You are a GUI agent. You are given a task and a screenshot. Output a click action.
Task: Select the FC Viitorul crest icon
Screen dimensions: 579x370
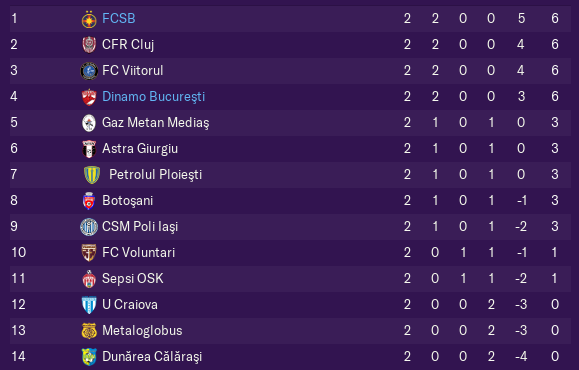(89, 71)
